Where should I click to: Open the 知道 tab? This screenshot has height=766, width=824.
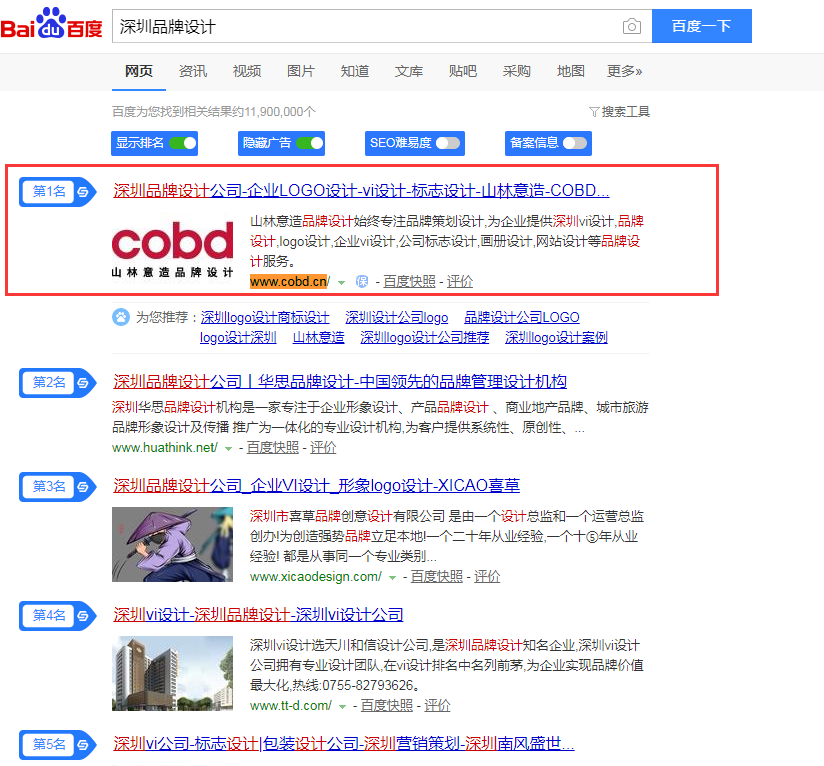coord(355,71)
